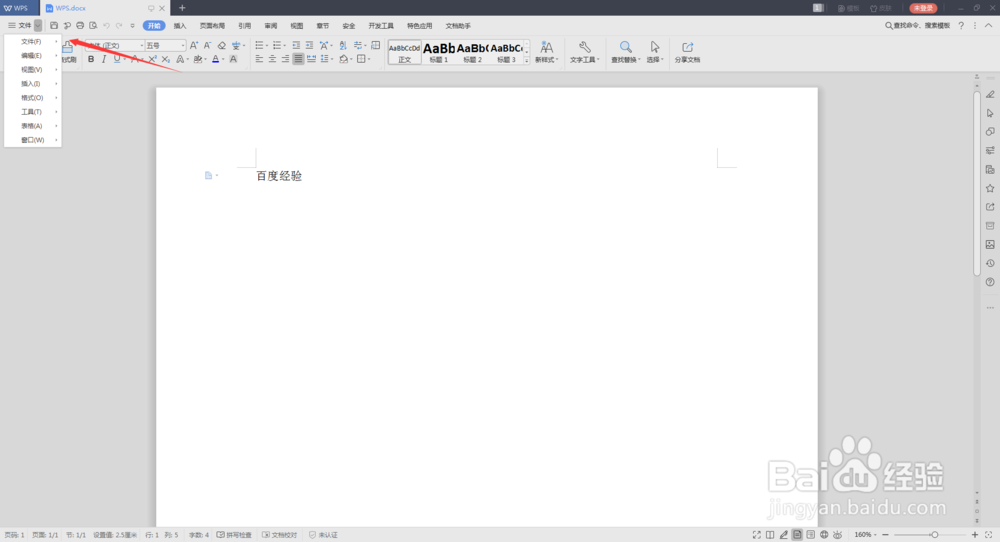The image size is (1000, 542).
Task: Open 视图(V) submenu in classic menu
Action: click(x=33, y=70)
